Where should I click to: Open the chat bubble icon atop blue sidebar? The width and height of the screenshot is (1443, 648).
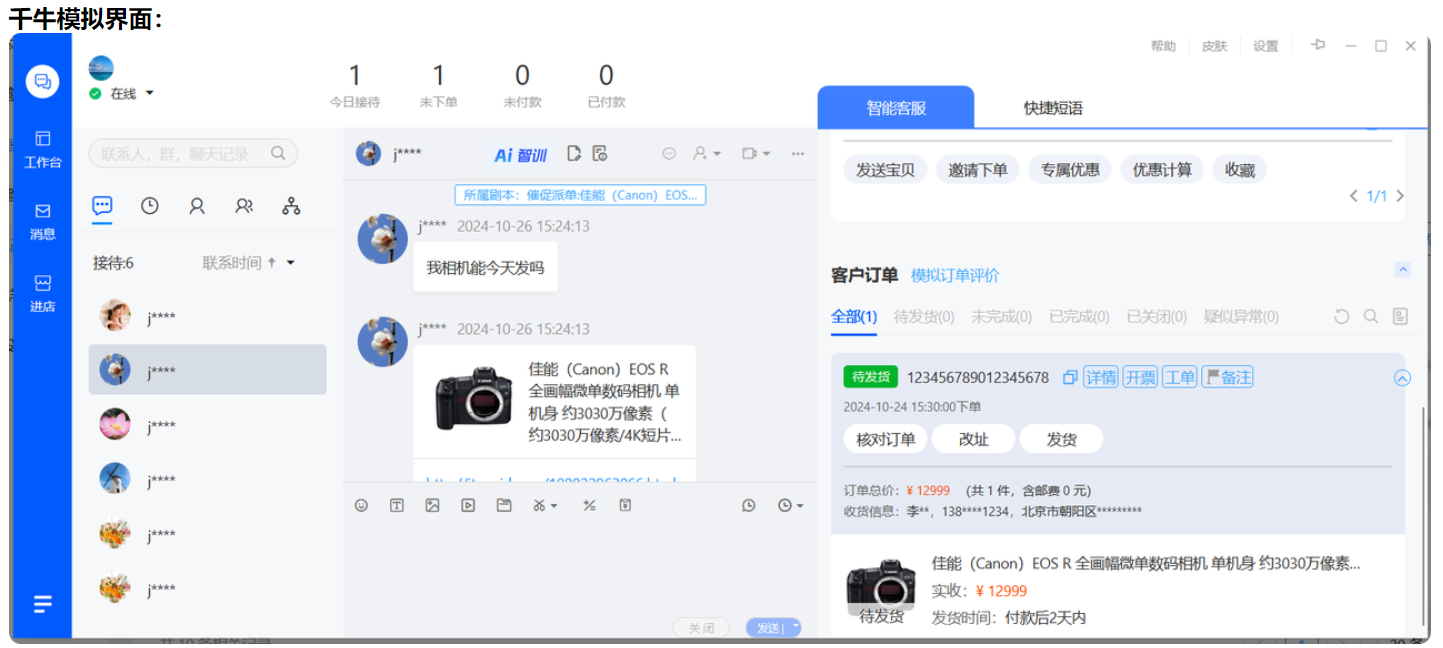point(42,81)
